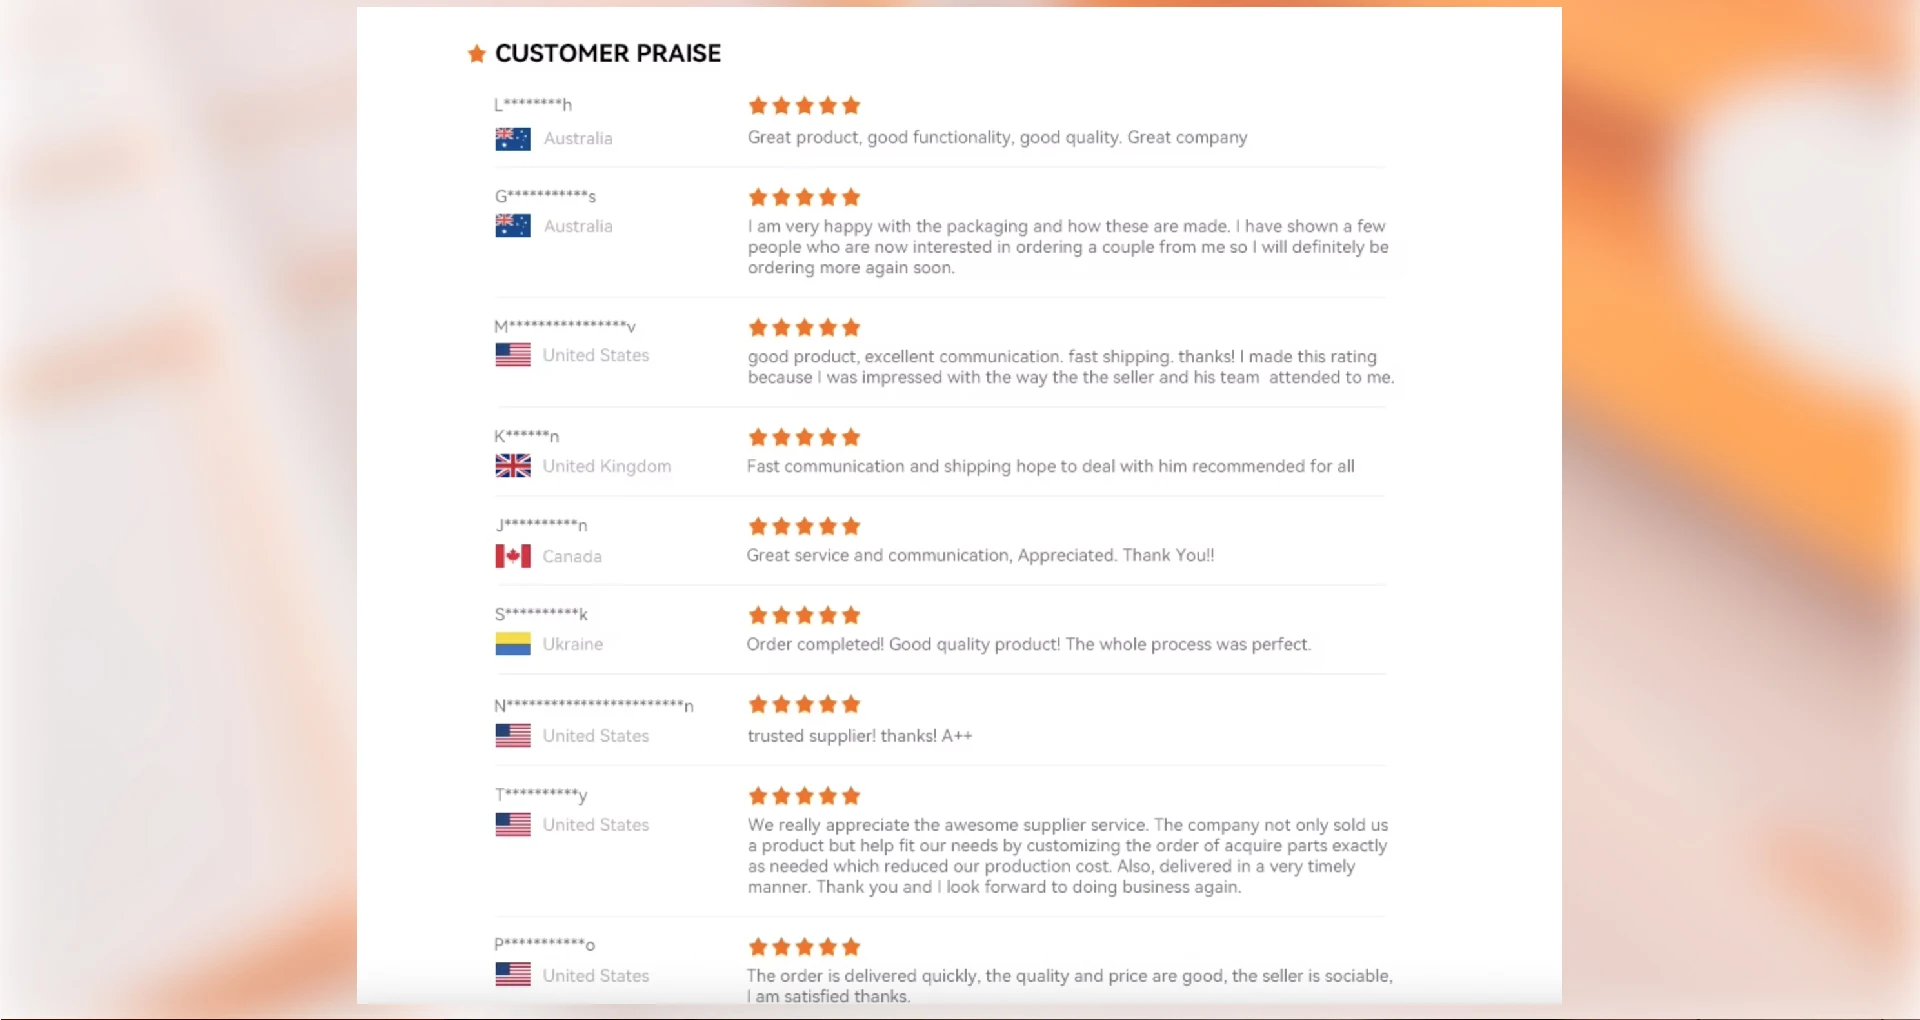Click the five-star rating of the Ukraine review
Screen dimensions: 1920x1020
pyautogui.click(x=804, y=616)
